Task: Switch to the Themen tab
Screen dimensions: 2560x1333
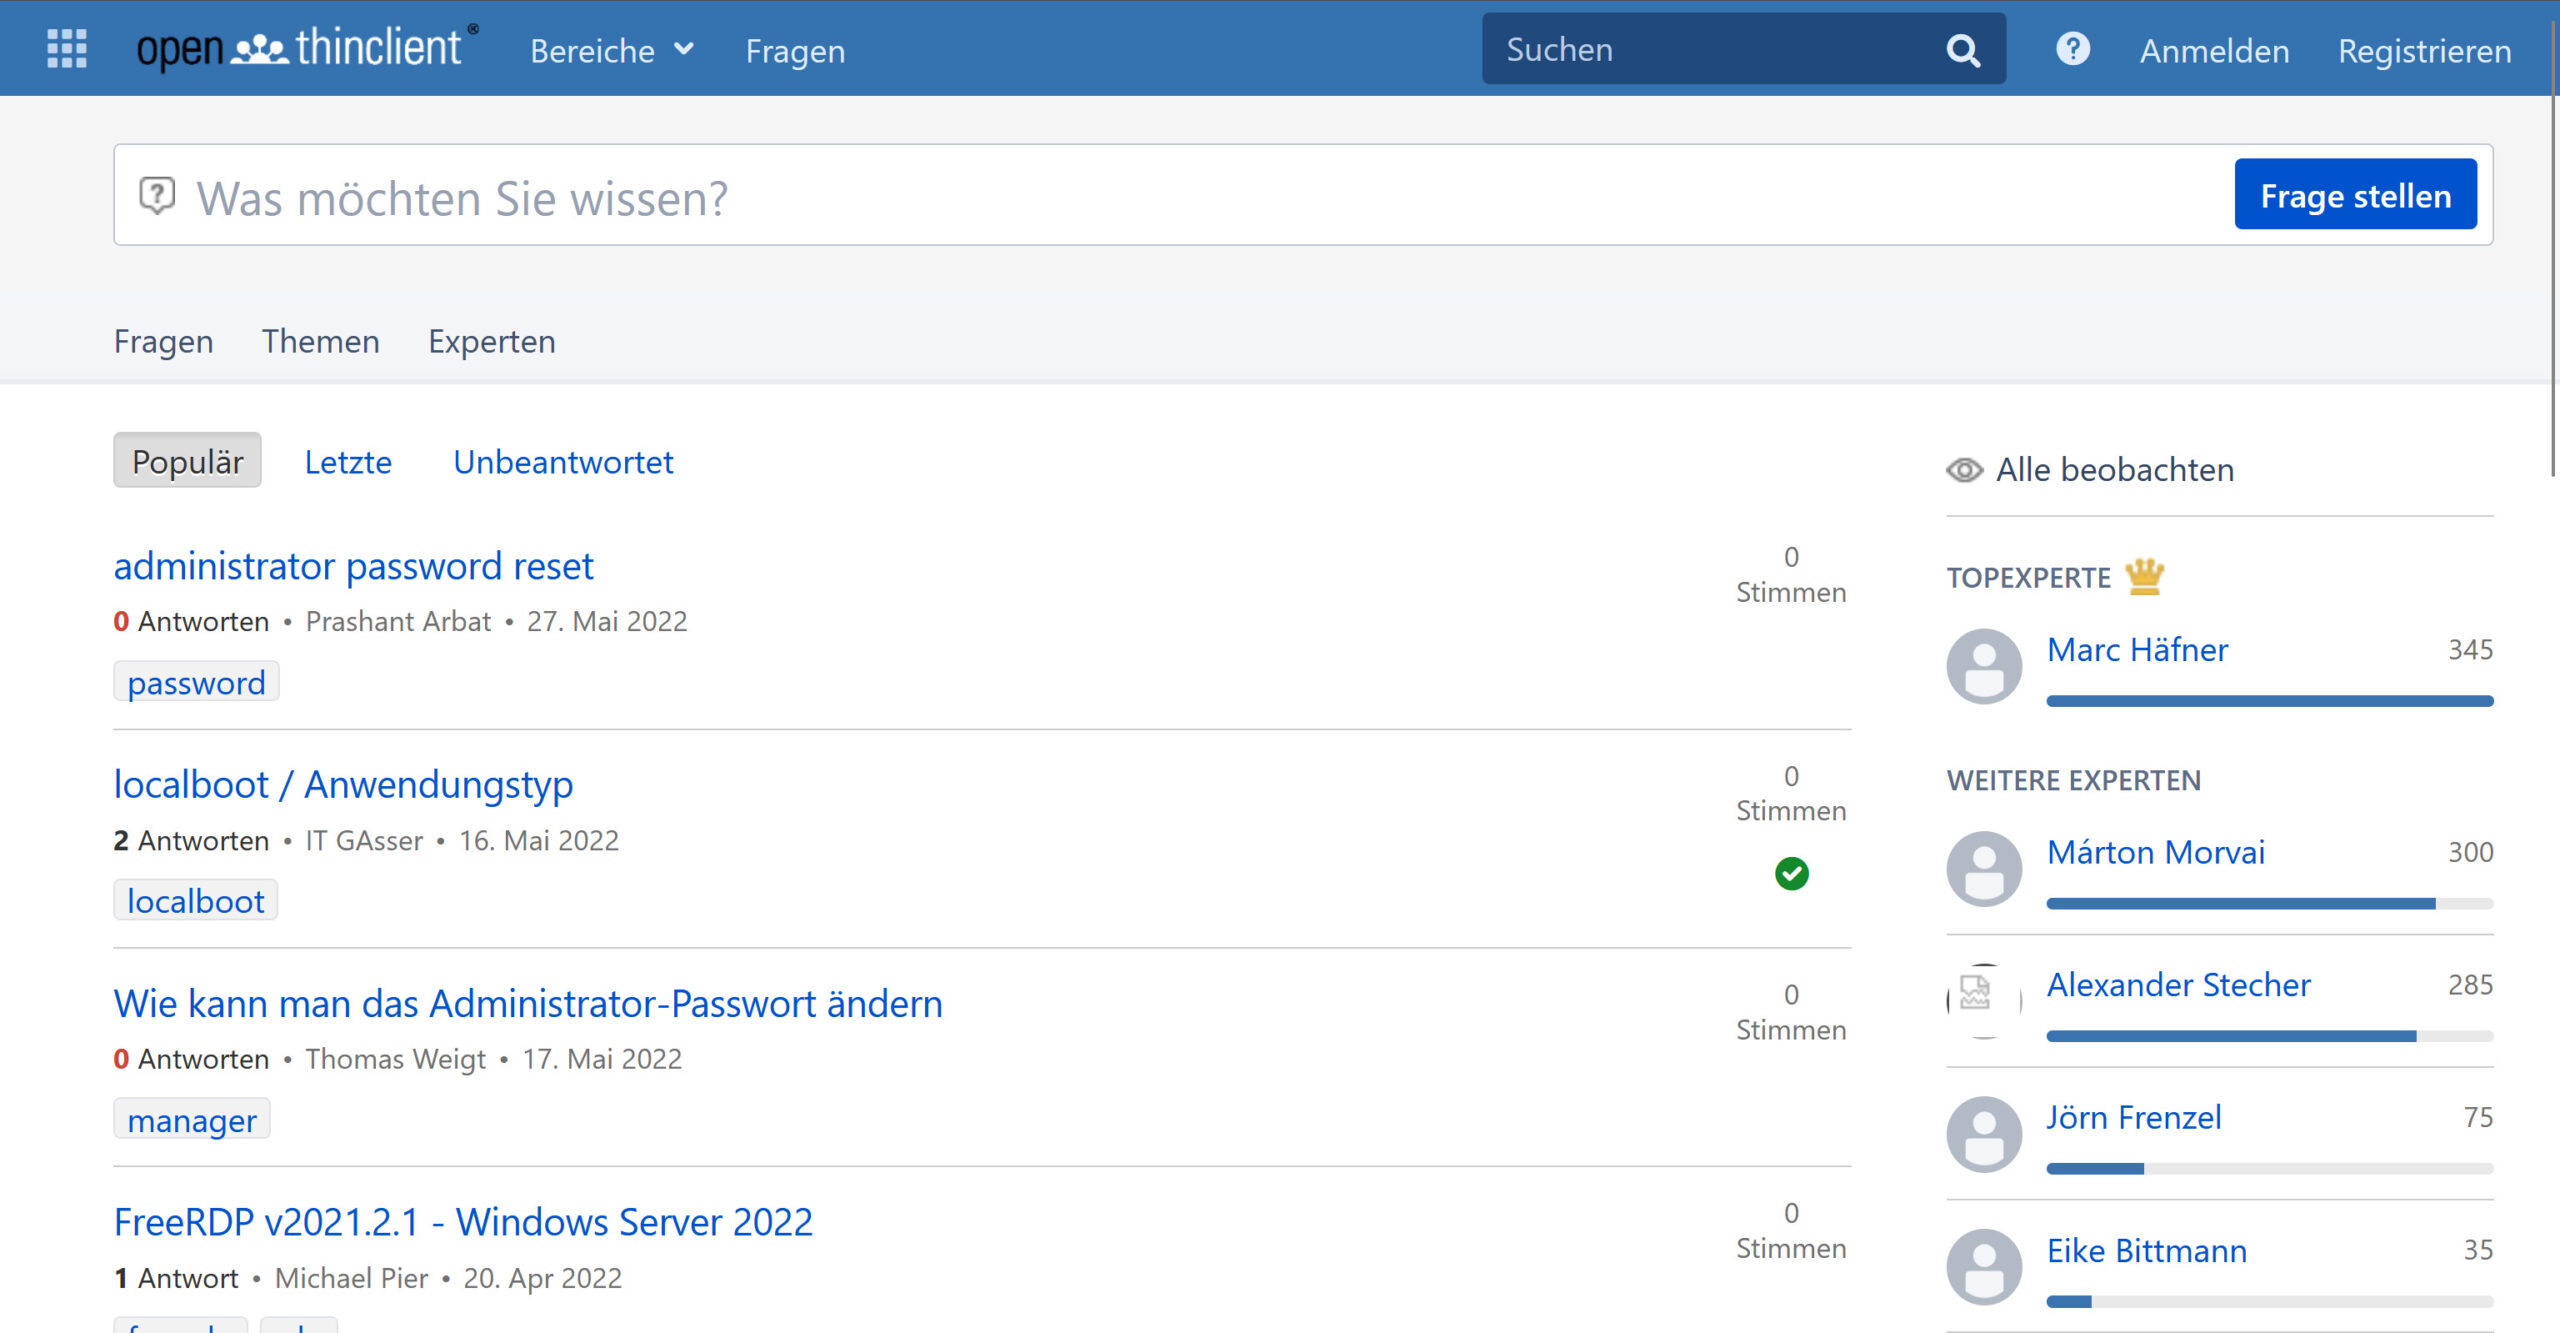Action: [320, 341]
